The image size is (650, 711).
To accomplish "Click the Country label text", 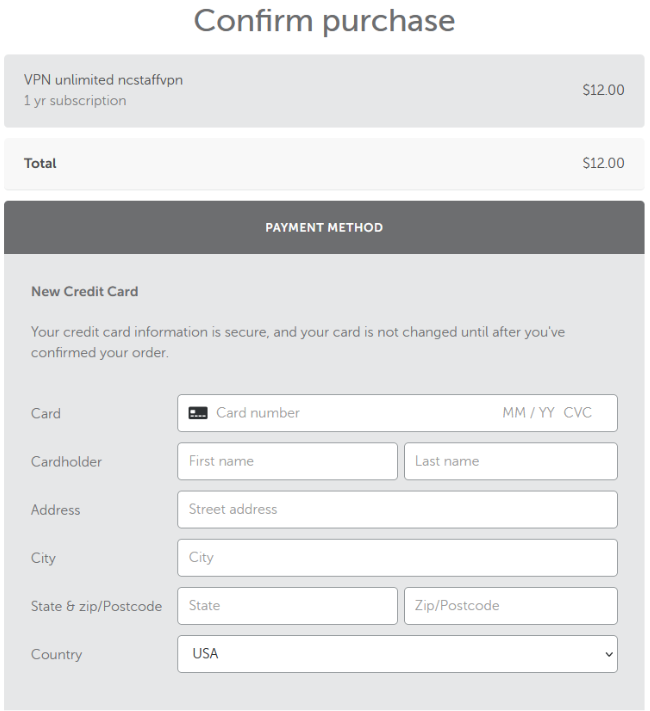I will (56, 654).
